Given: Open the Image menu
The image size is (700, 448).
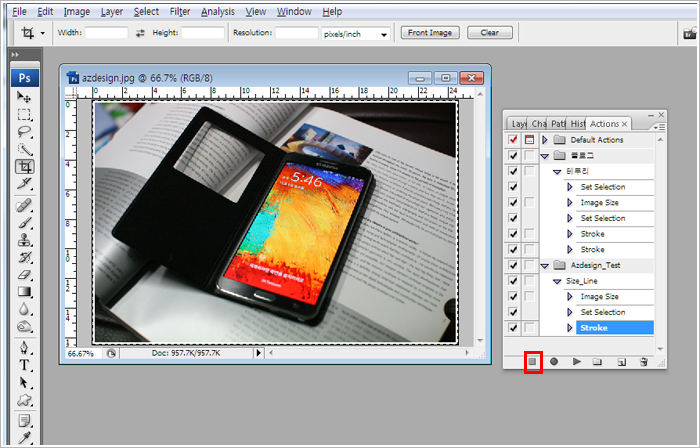Looking at the screenshot, I should [x=77, y=12].
